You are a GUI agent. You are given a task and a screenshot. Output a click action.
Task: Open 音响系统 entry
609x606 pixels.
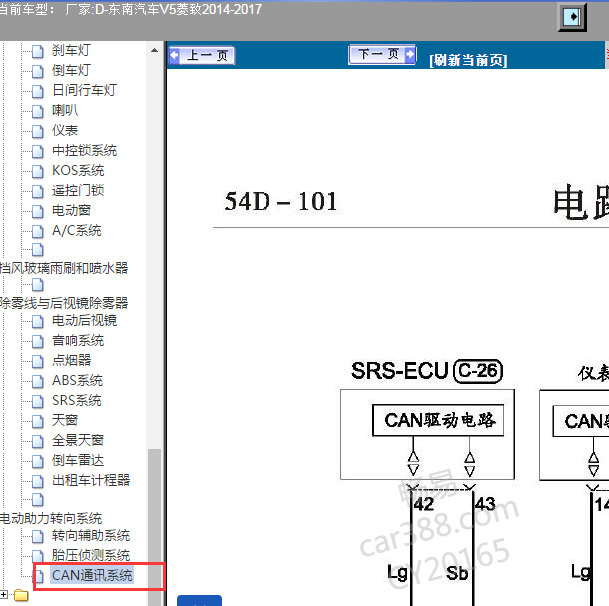(x=78, y=340)
